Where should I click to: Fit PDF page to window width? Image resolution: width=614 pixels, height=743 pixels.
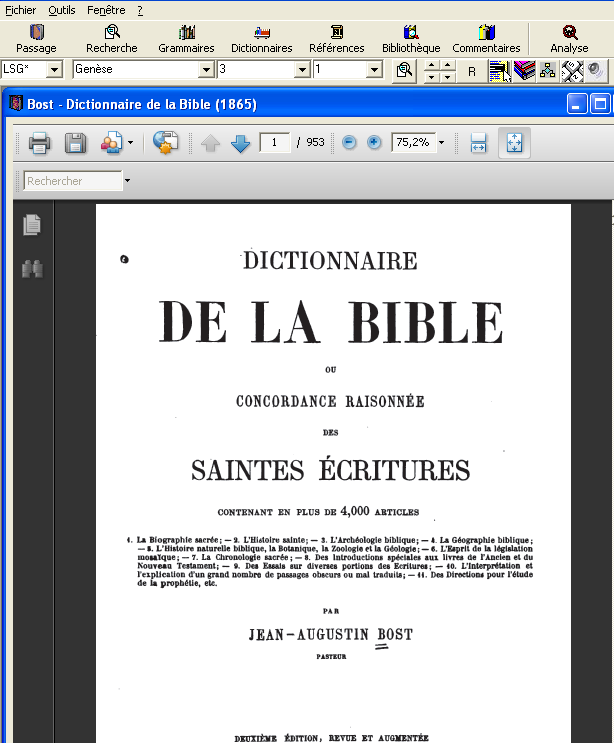coord(479,143)
